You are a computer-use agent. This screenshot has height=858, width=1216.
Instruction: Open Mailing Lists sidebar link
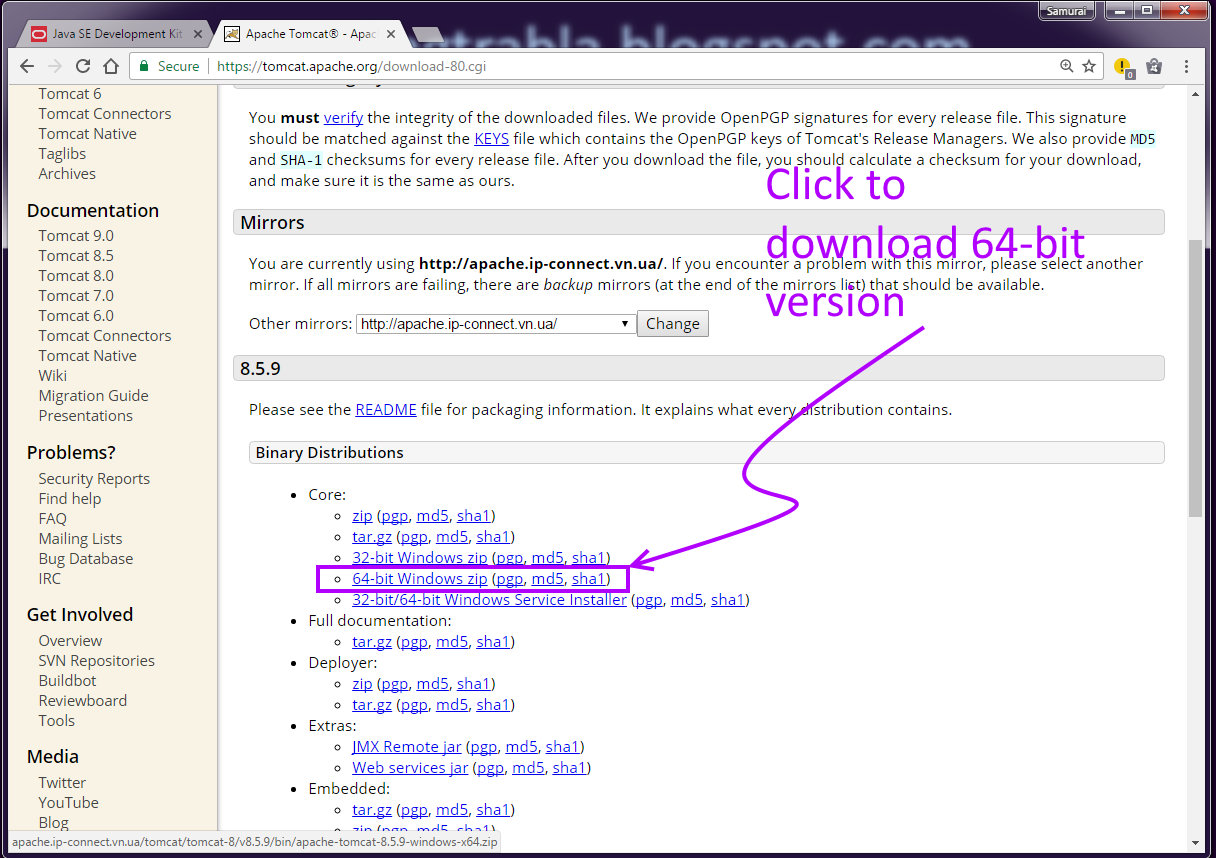80,539
